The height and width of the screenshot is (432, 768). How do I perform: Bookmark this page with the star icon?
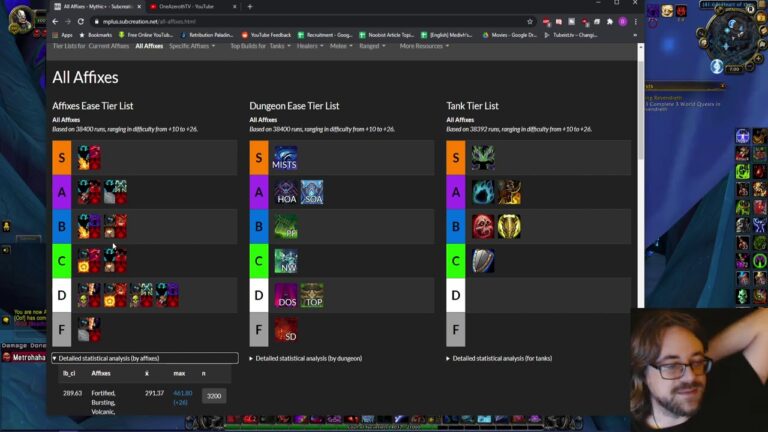(529, 22)
